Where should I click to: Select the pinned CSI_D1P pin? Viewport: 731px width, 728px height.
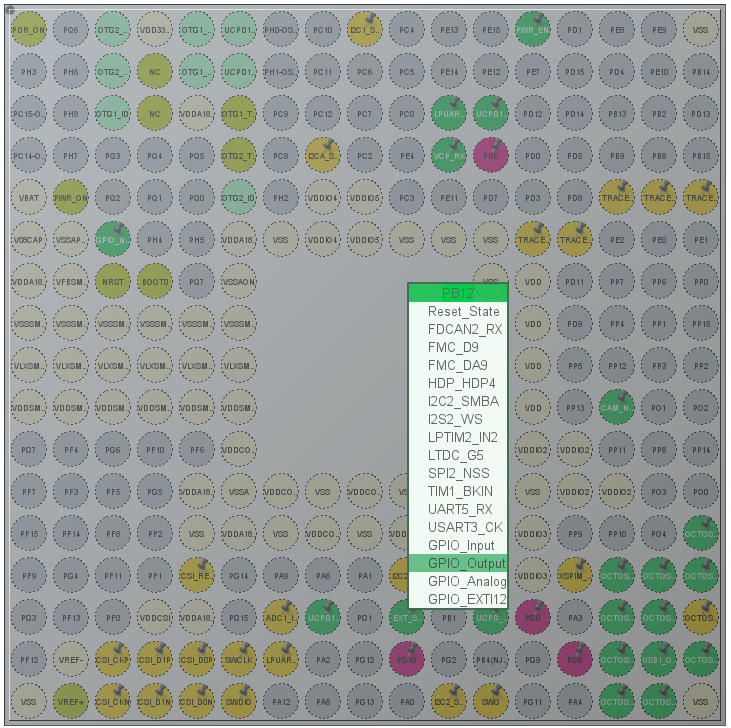click(155, 659)
